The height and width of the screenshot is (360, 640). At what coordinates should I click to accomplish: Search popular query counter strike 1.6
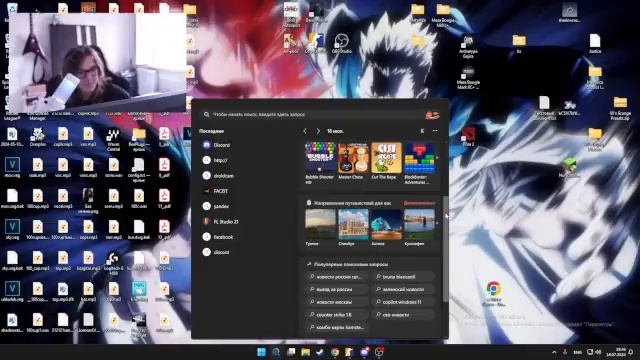point(337,315)
